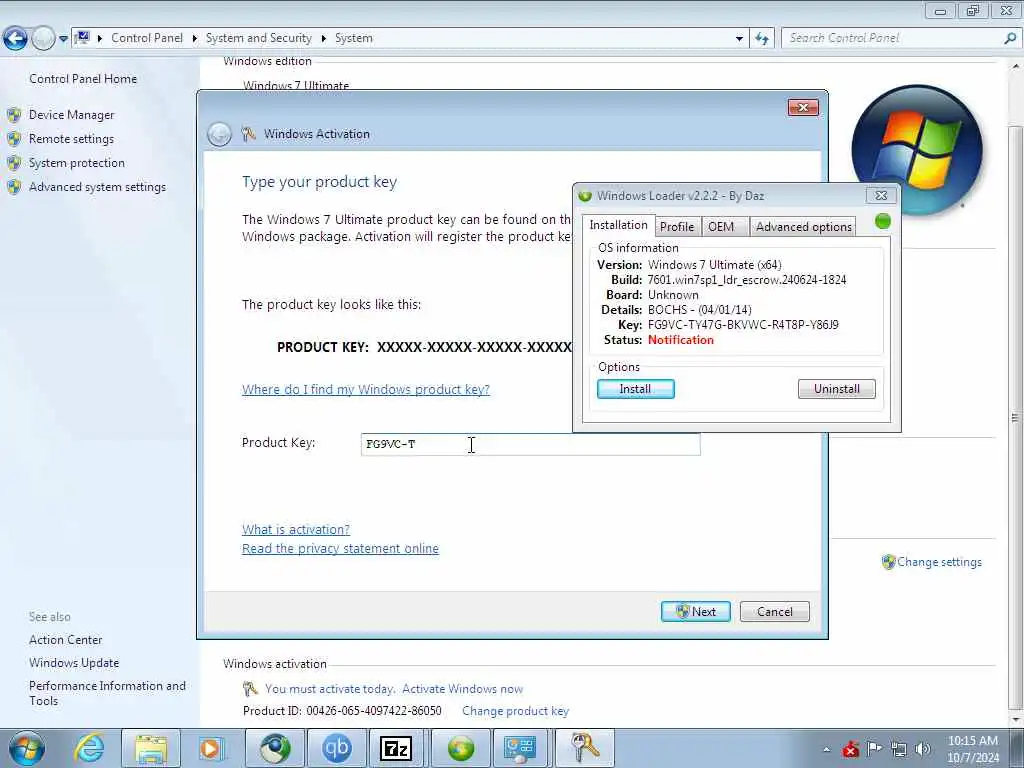The image size is (1024, 768).
Task: Select Windows Loader green orb taskbar icon
Action: tap(460, 748)
